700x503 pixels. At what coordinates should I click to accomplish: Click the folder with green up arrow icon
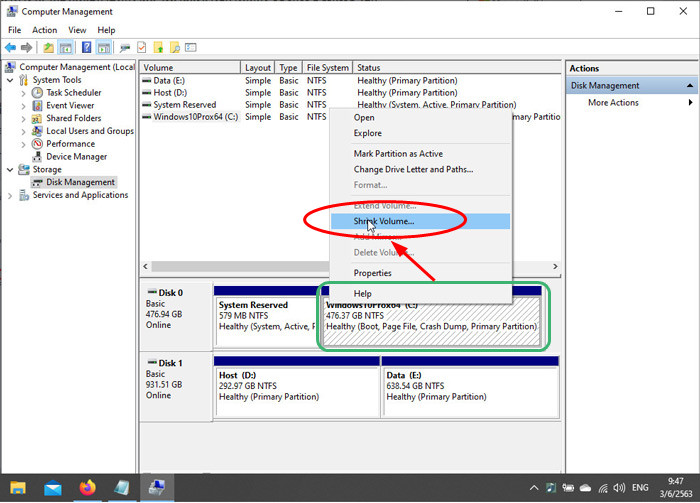158,47
